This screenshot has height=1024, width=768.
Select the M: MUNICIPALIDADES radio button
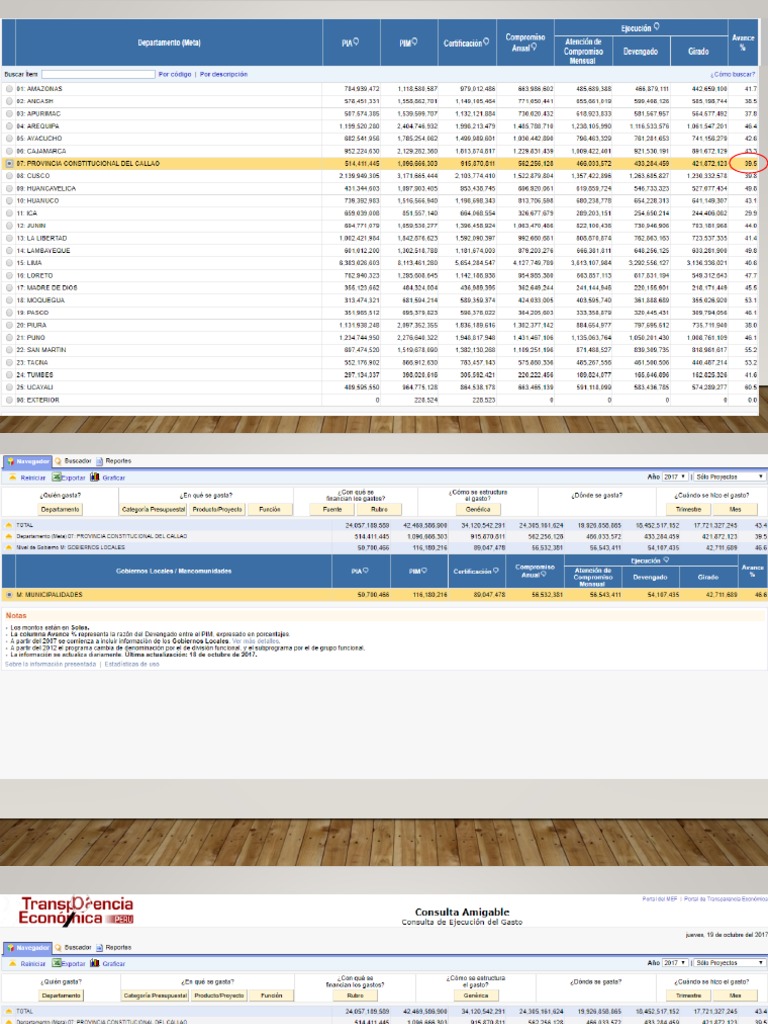coord(10,595)
